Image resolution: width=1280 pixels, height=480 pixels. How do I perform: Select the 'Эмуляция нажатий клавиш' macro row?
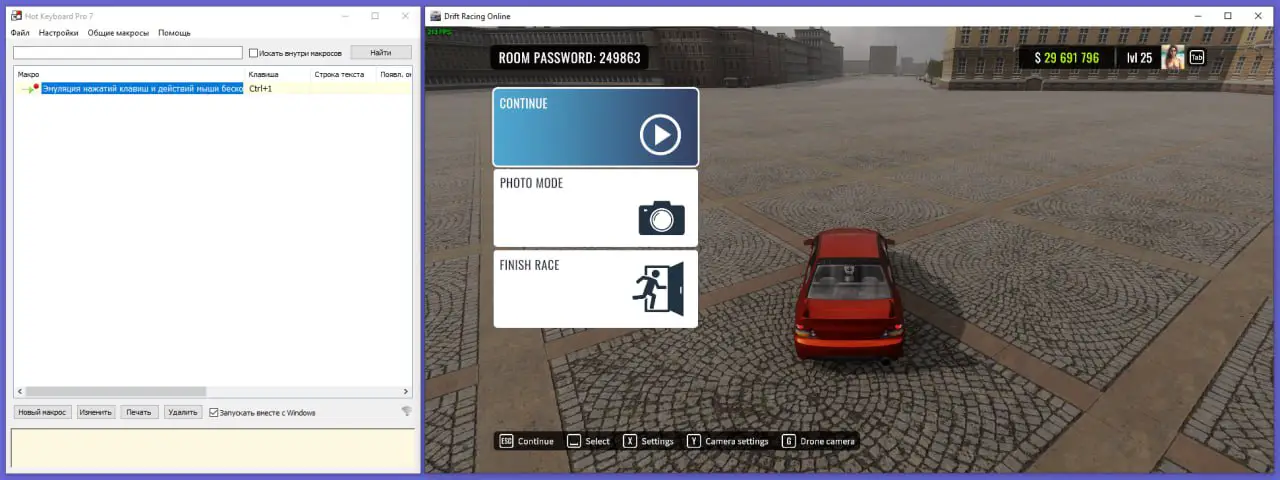214,88
